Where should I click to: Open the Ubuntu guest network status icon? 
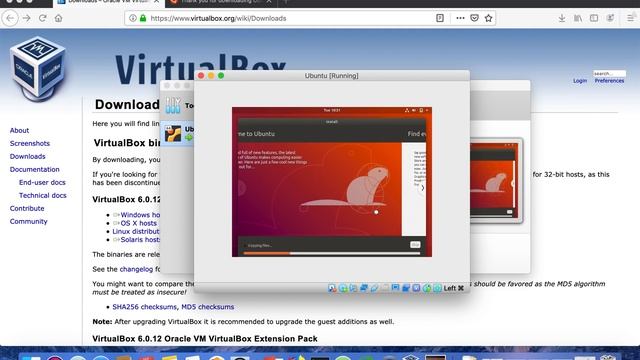(407, 110)
